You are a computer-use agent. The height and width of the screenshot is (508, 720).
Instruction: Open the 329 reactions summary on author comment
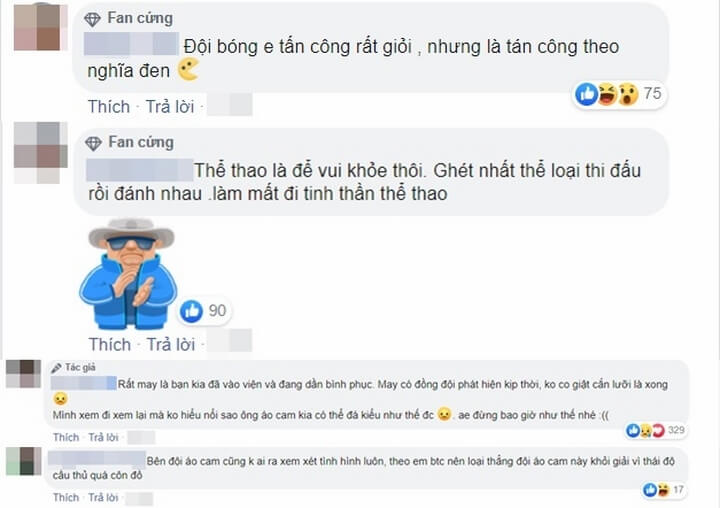tap(655, 430)
